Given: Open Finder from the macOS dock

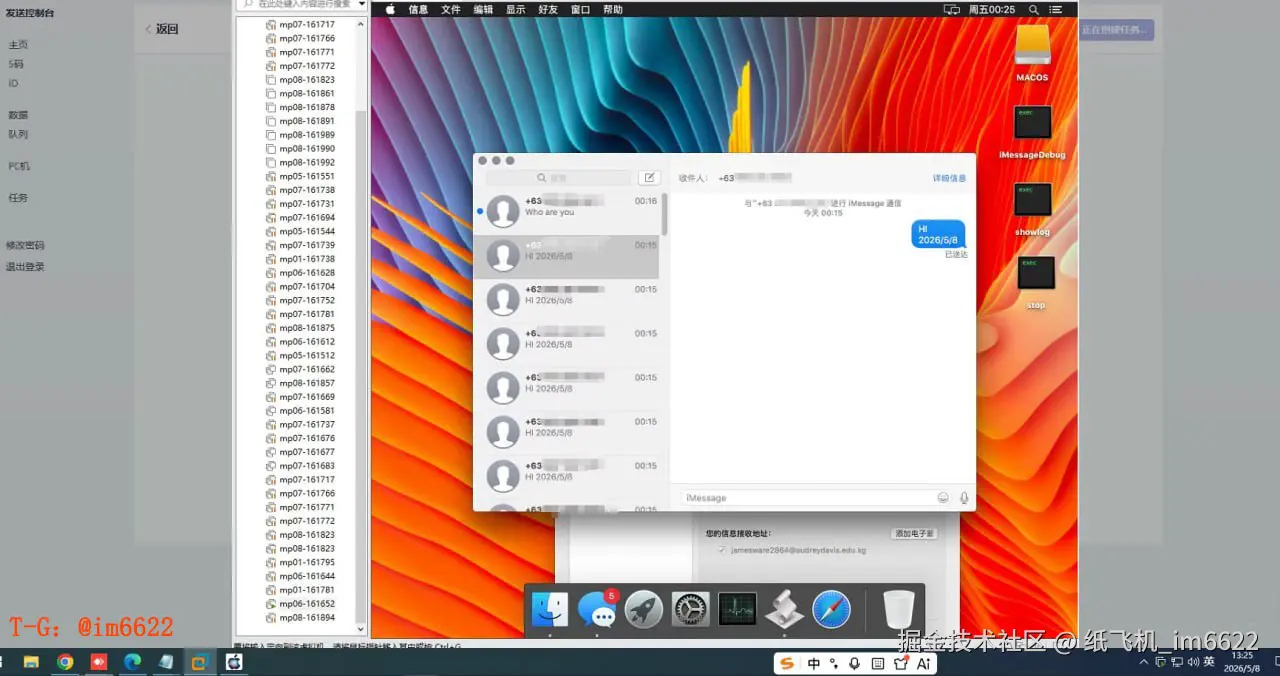Looking at the screenshot, I should (550, 609).
